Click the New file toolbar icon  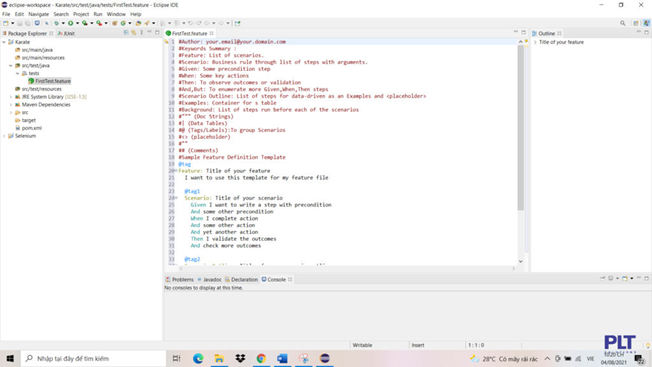(x=6, y=23)
